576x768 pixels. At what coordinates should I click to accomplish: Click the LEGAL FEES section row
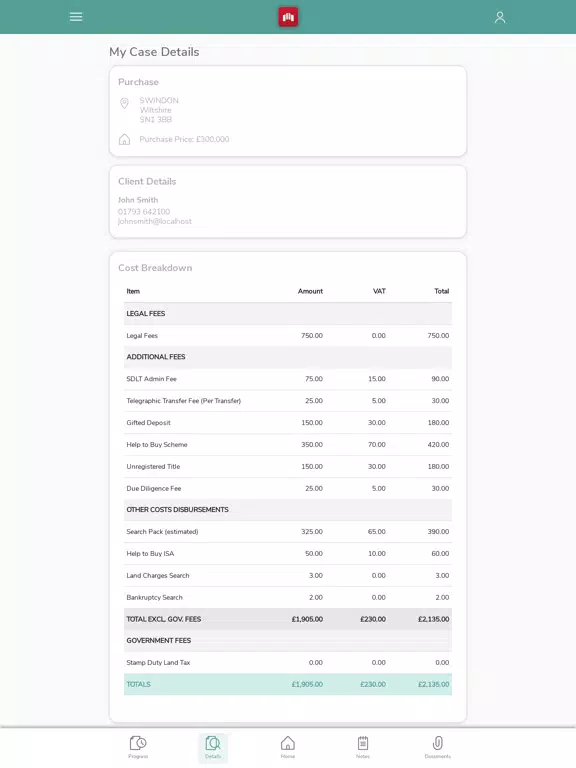pyautogui.click(x=288, y=313)
